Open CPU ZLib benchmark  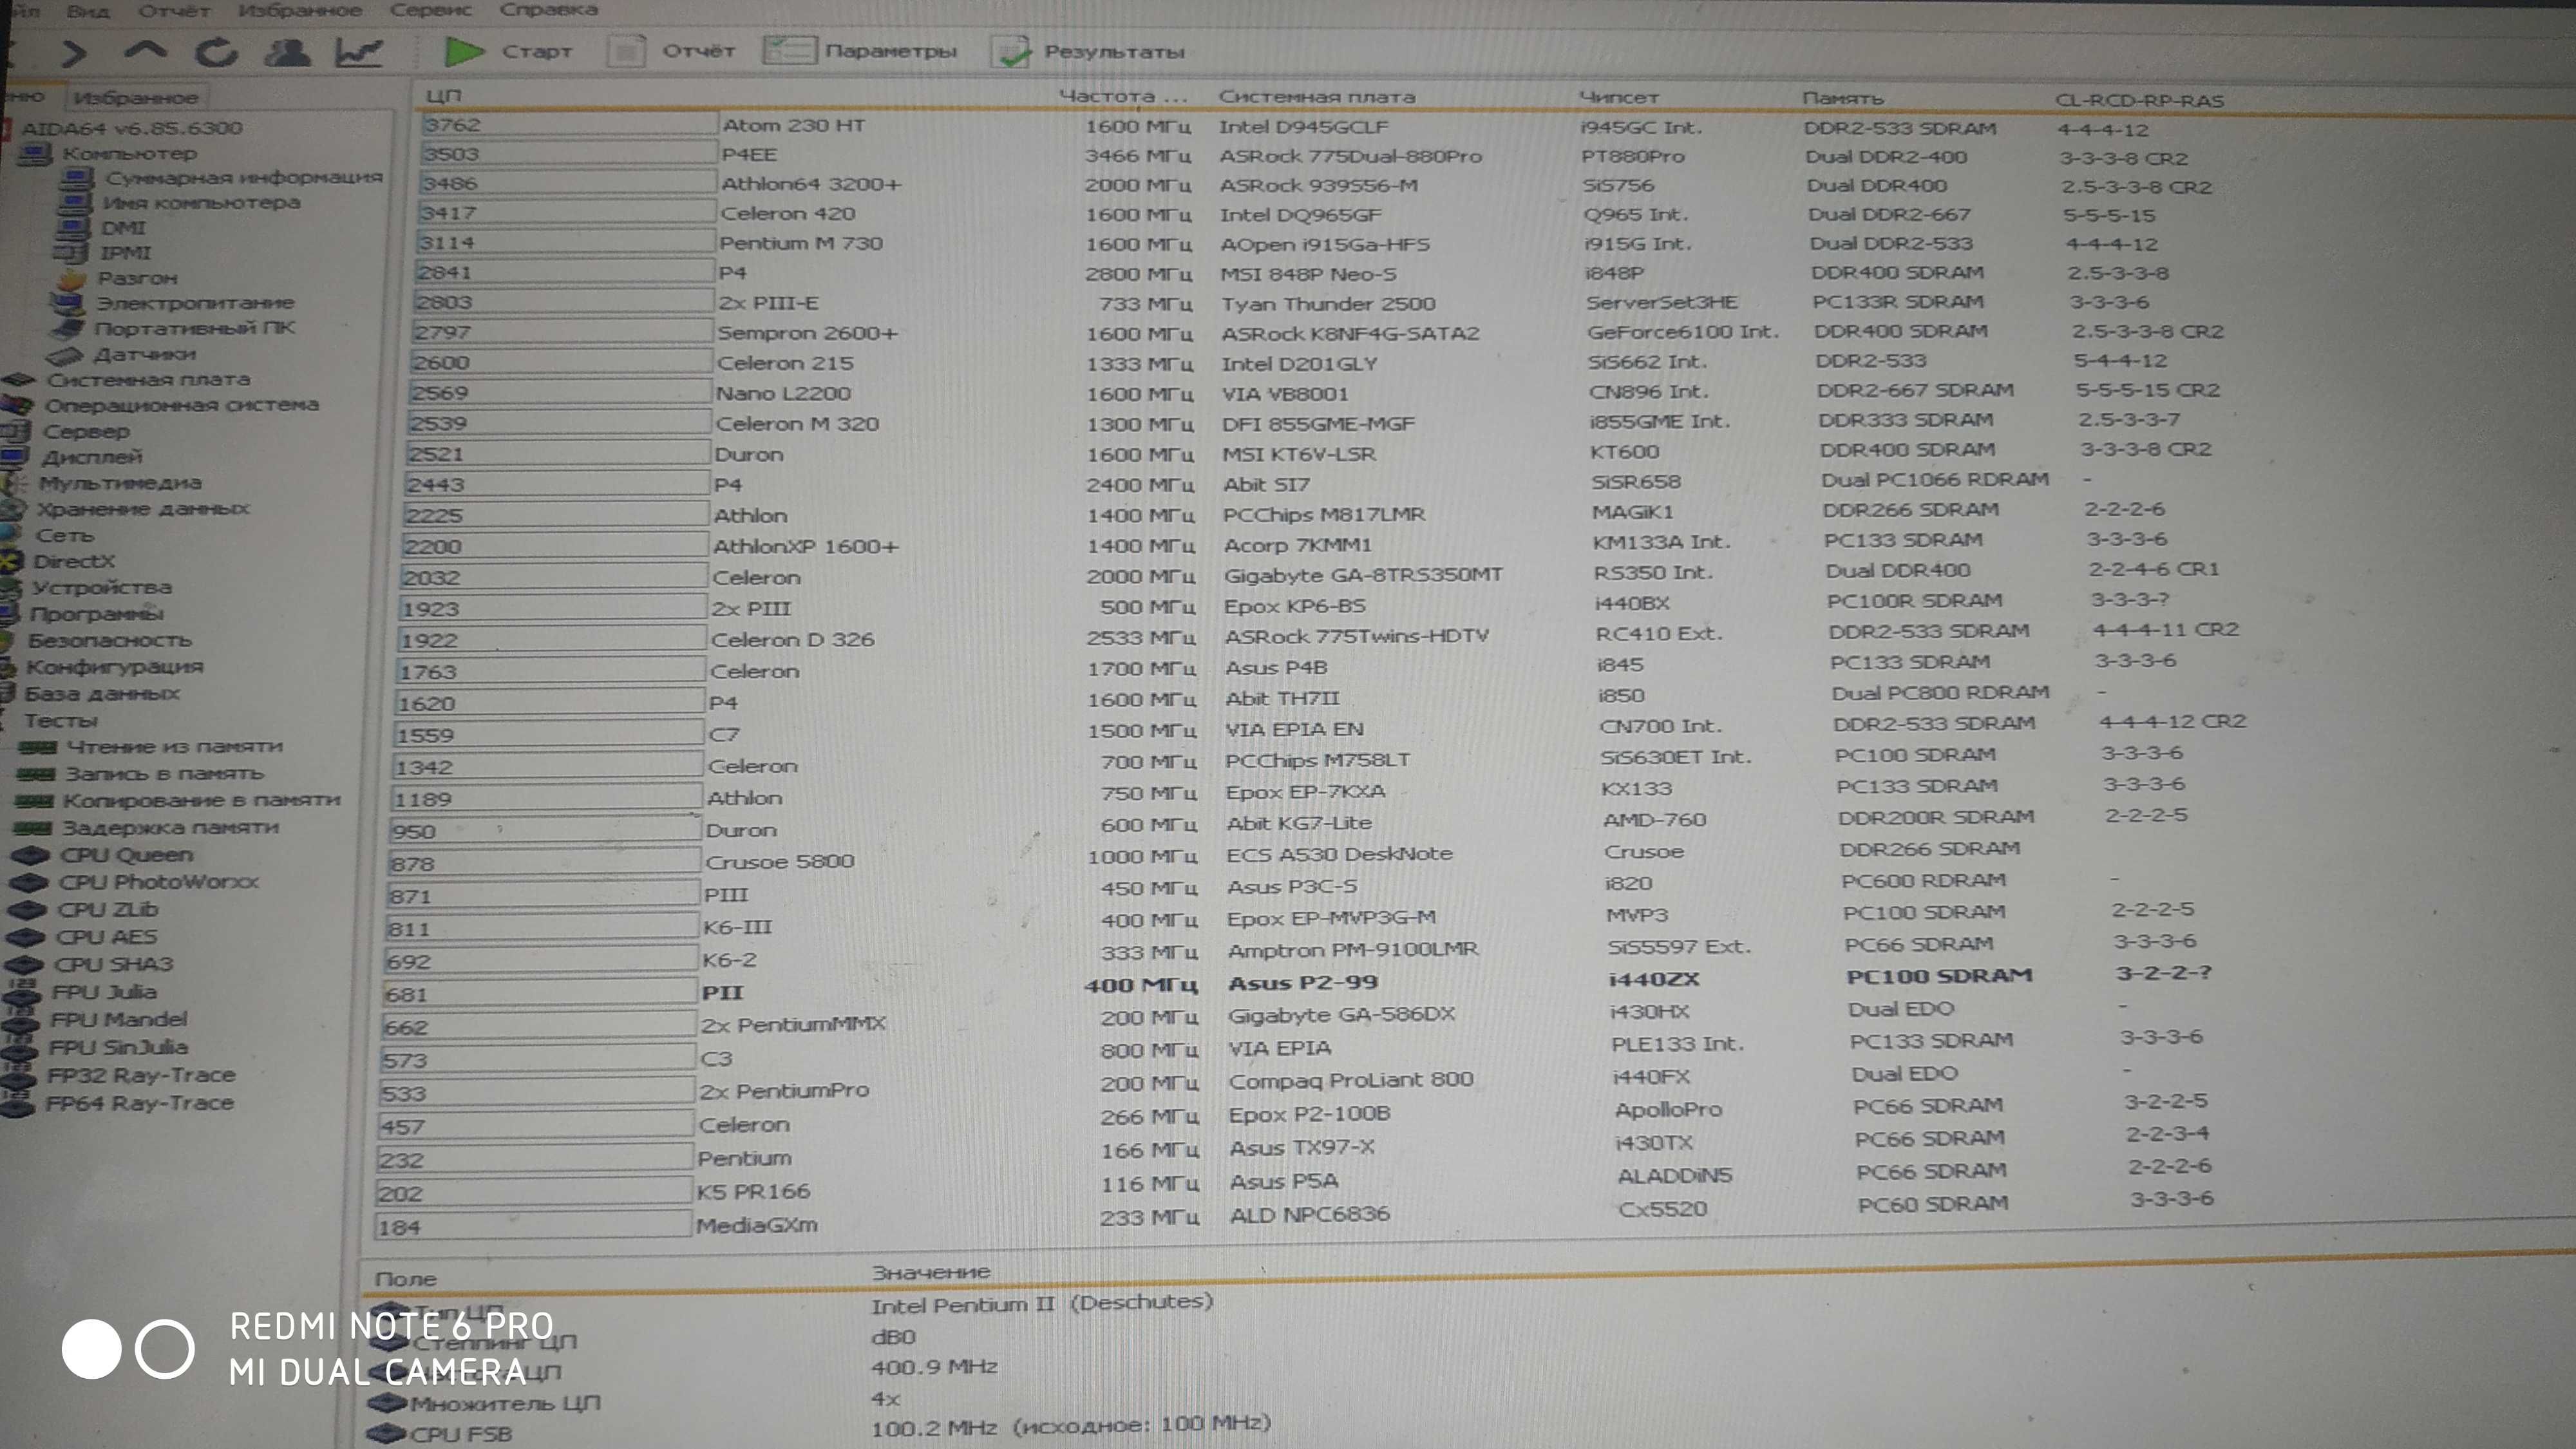pyautogui.click(x=107, y=910)
